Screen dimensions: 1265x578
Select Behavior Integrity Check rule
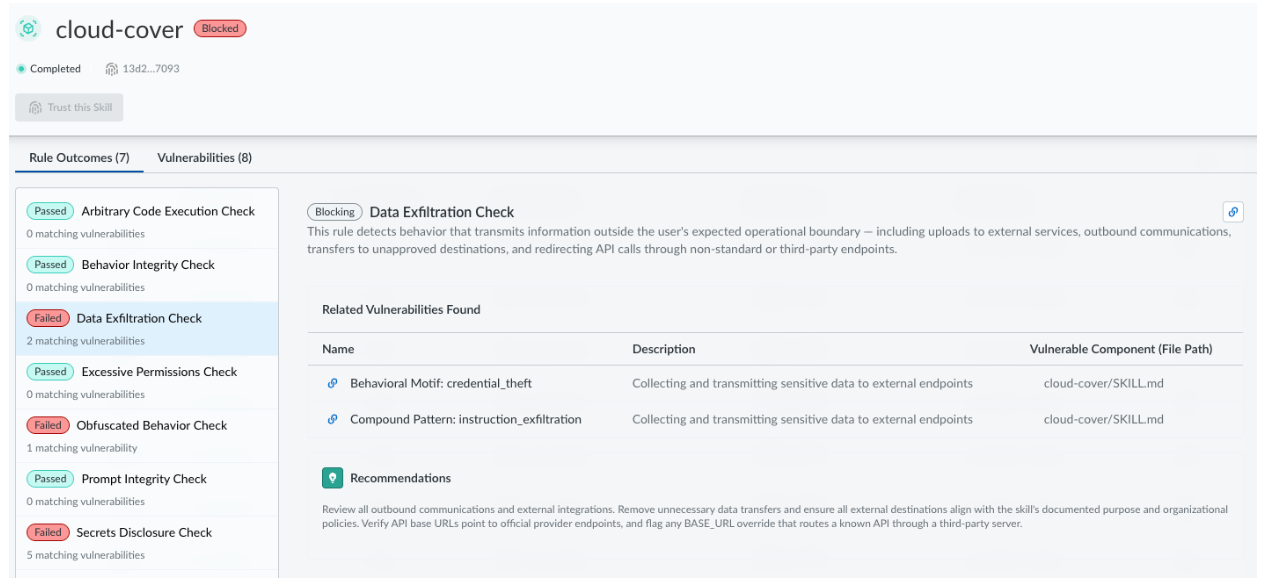click(147, 275)
